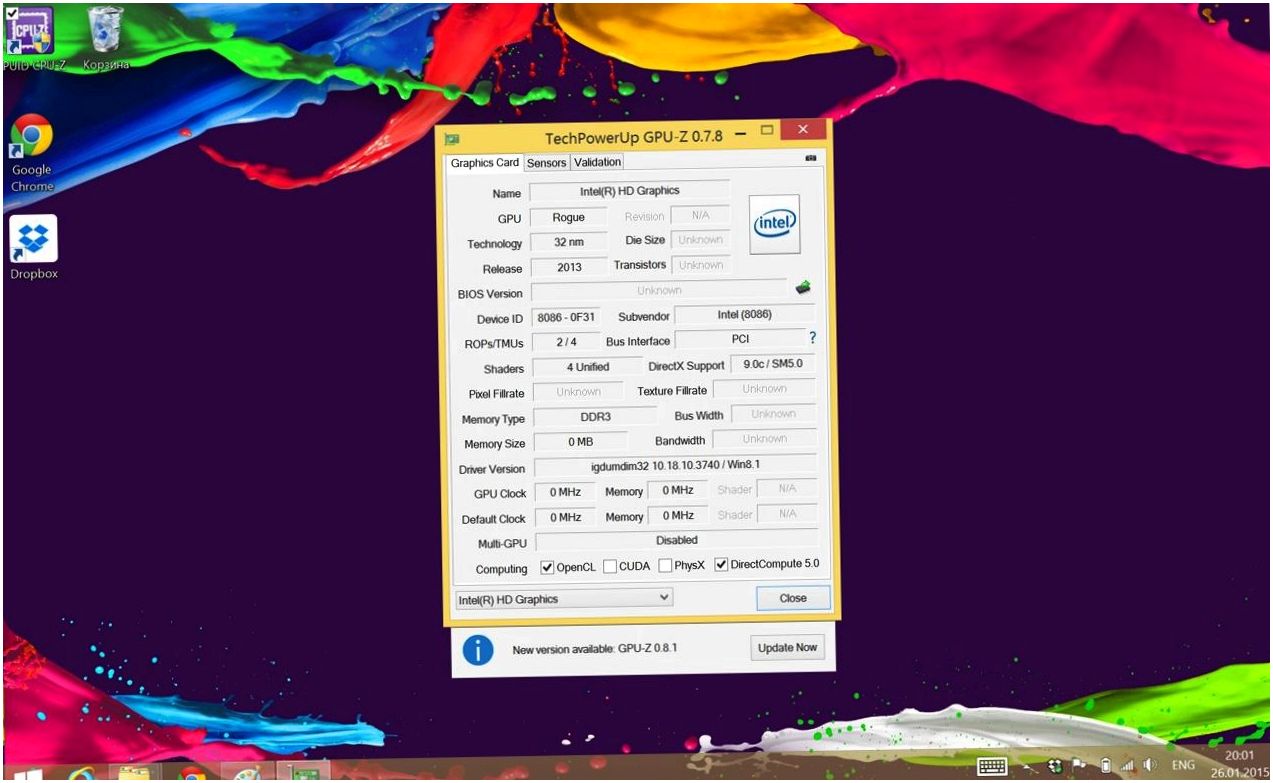Click the Release field showing 2013

click(x=569, y=267)
